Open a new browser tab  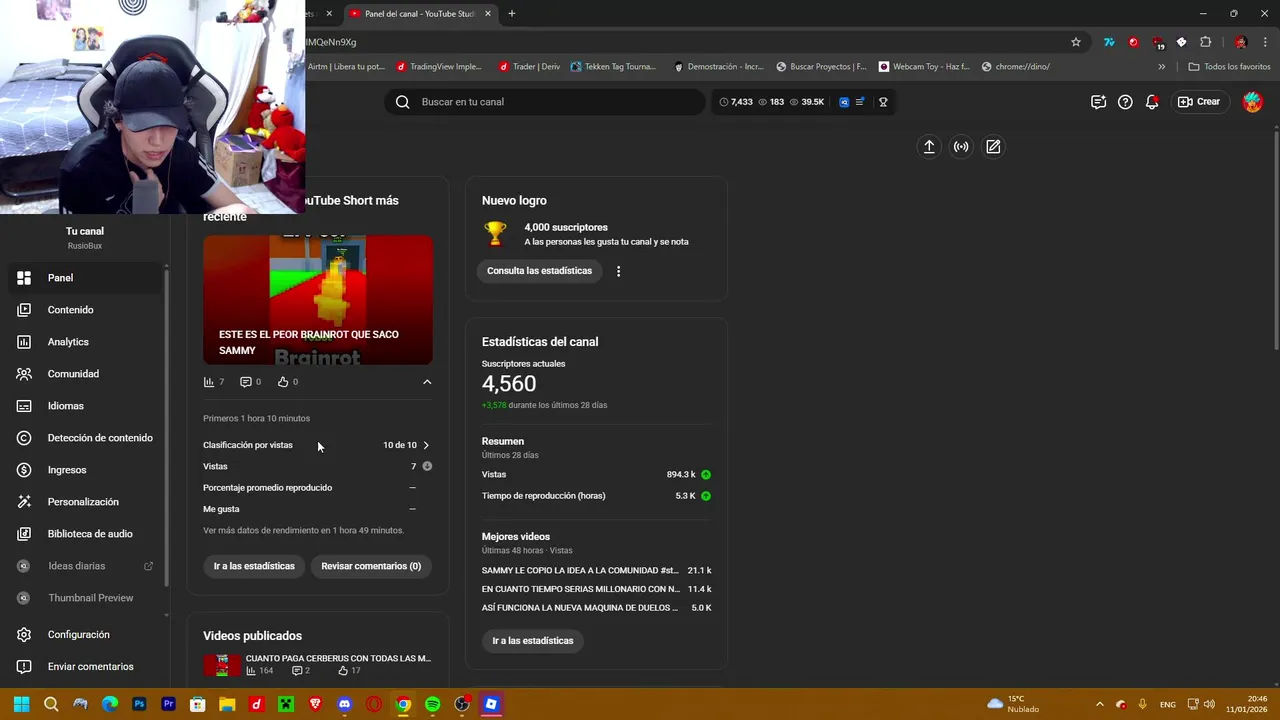coord(512,14)
